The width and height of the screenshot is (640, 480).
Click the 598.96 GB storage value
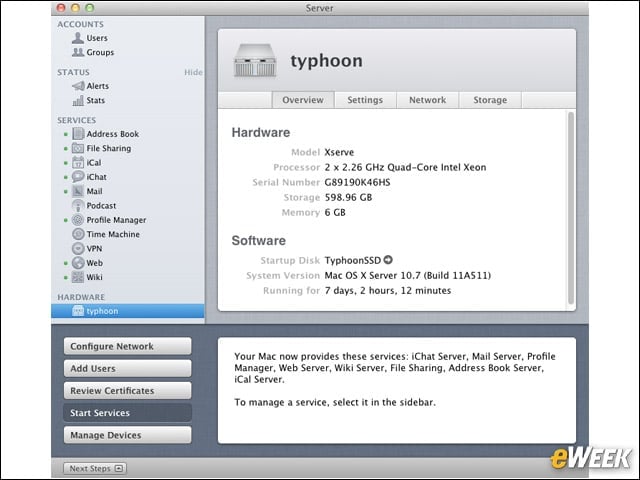(348, 198)
